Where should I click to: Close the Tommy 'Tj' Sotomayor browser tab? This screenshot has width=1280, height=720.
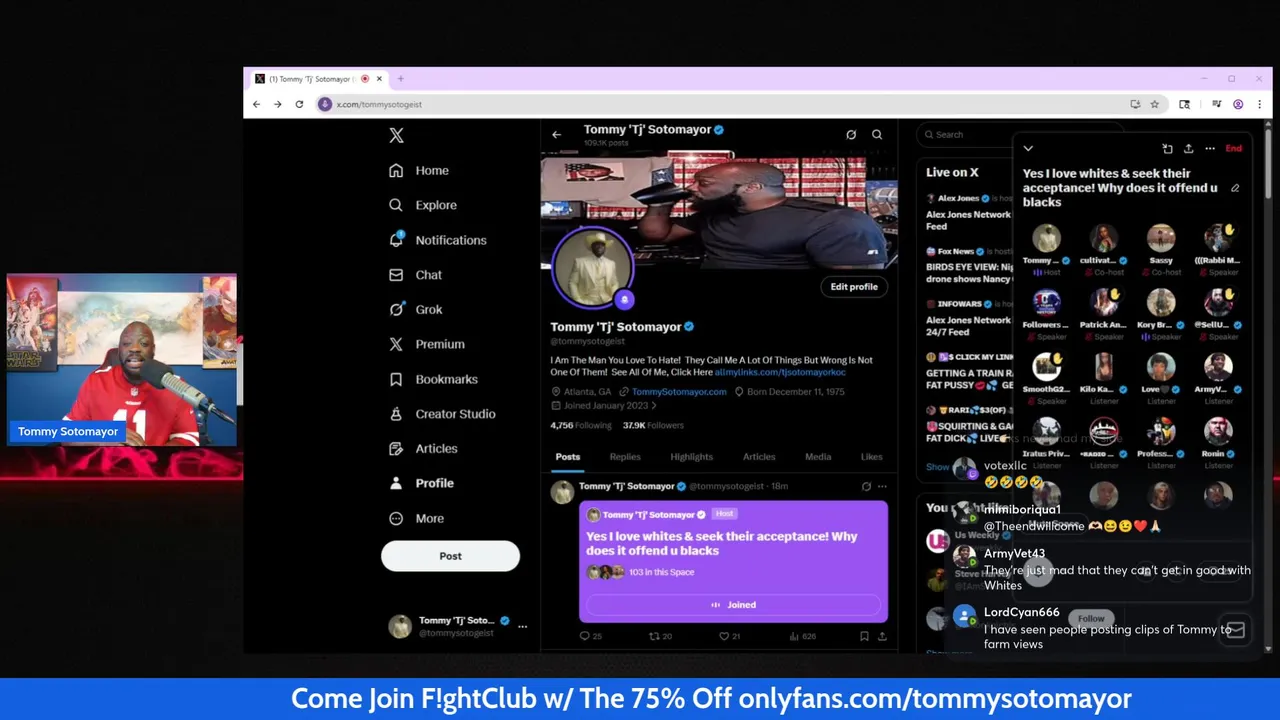click(379, 79)
